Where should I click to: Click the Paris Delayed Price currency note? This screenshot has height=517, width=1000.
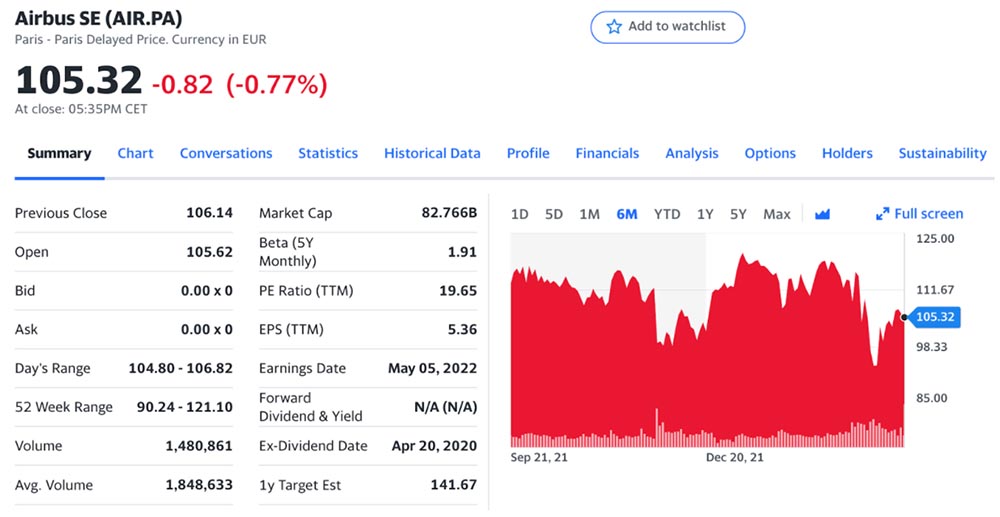(141, 40)
